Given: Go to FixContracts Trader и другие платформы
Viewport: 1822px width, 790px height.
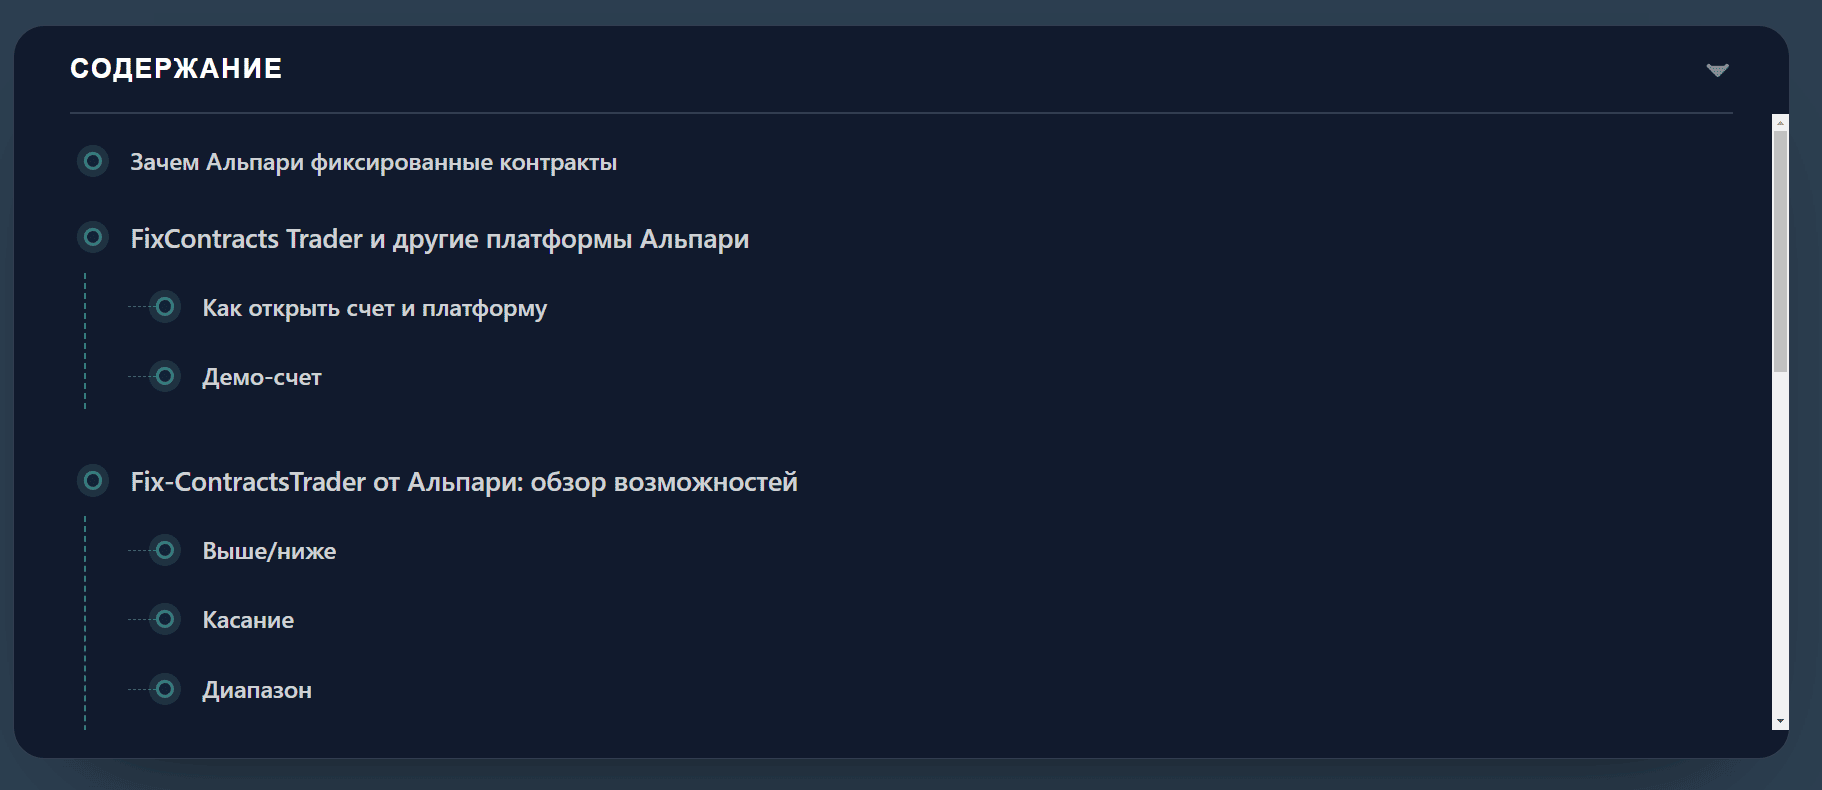Looking at the screenshot, I should 439,239.
